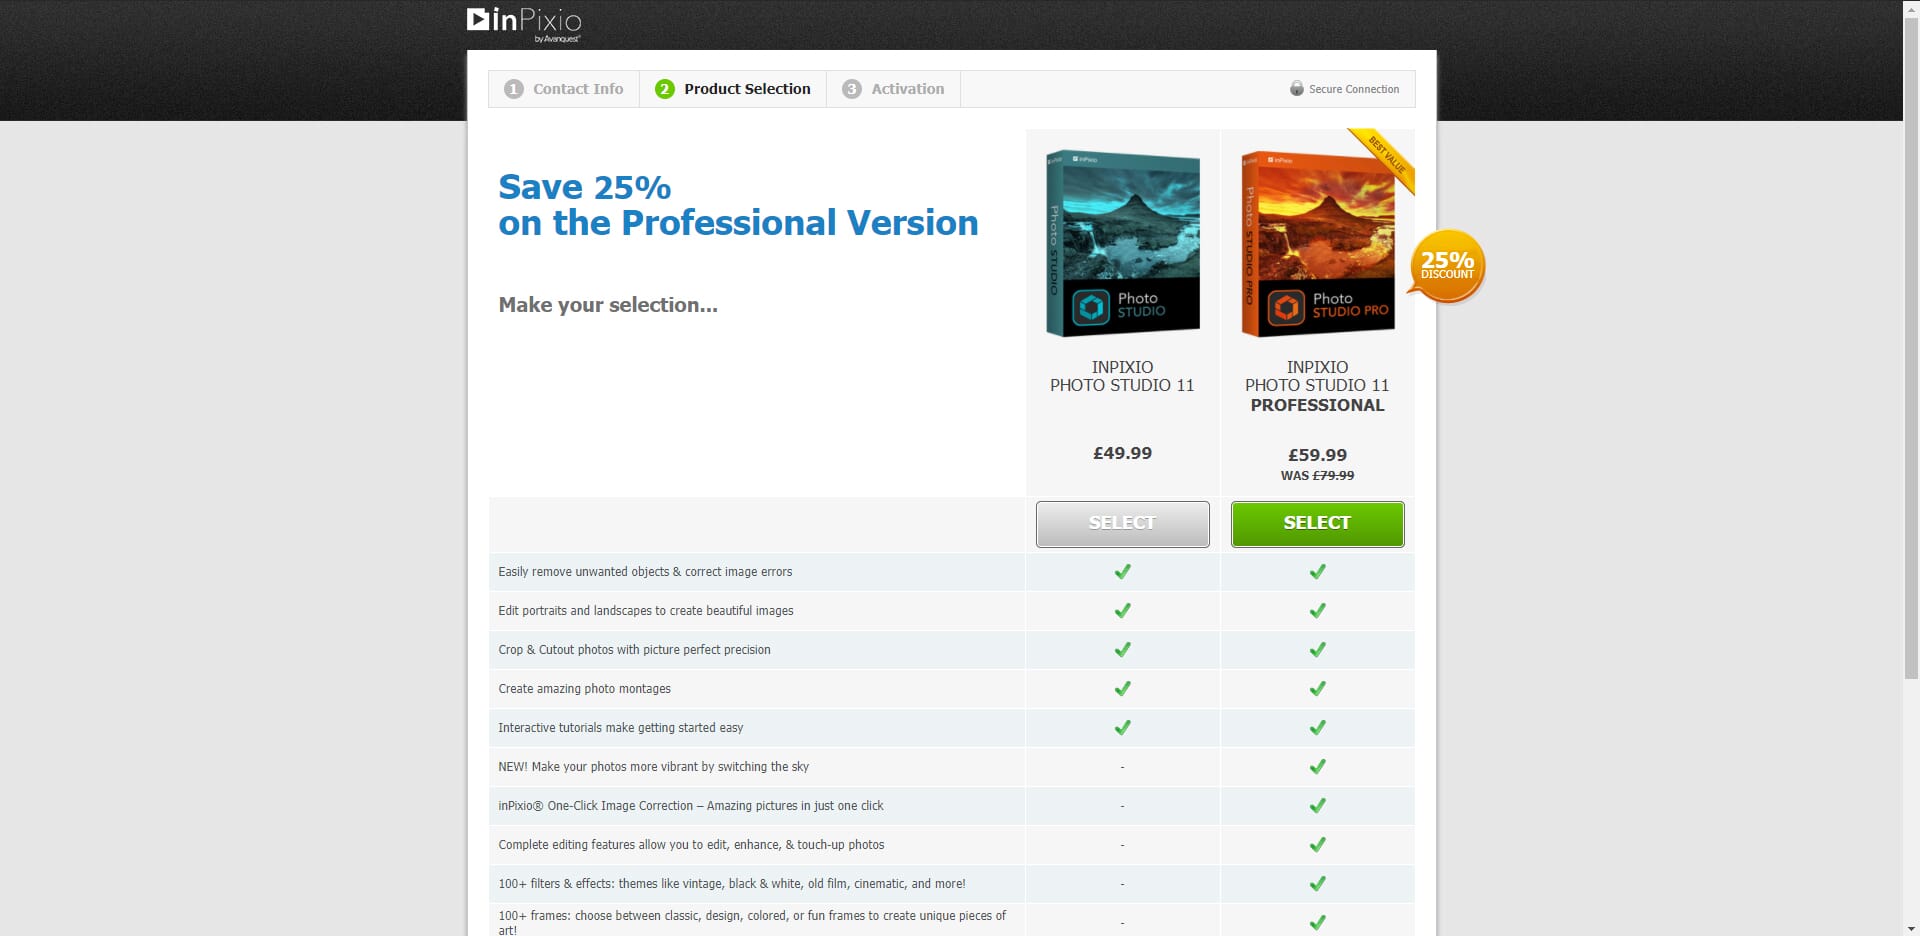Click standard-version checkmark for remove unwanted objects
Image resolution: width=1920 pixels, height=936 pixels.
click(x=1122, y=572)
